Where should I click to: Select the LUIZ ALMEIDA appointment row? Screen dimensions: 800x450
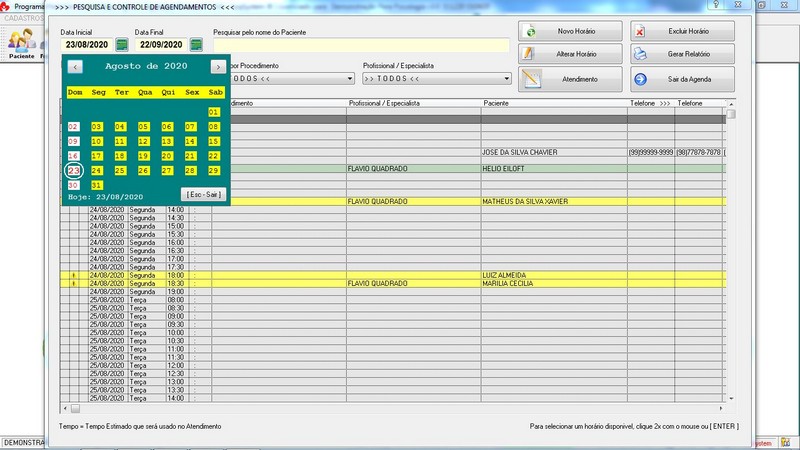393,275
